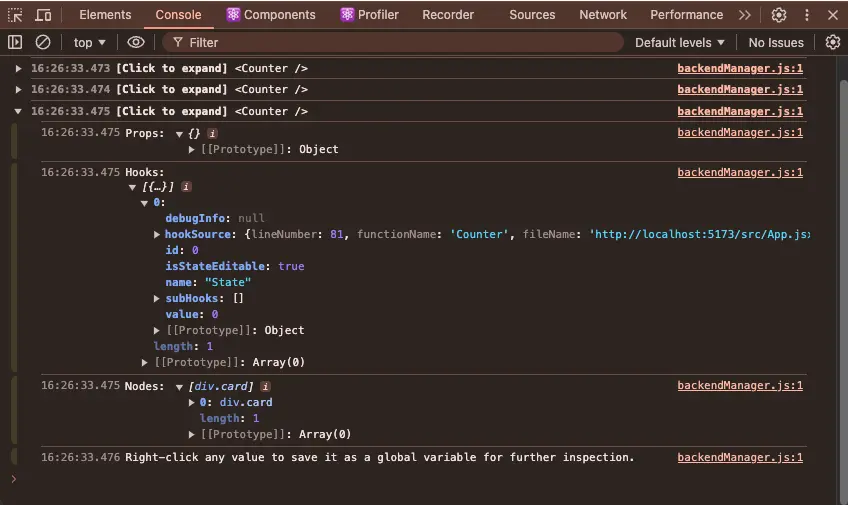Viewport: 848px width, 505px height.
Task: Select the inspect element picker icon
Action: point(15,15)
